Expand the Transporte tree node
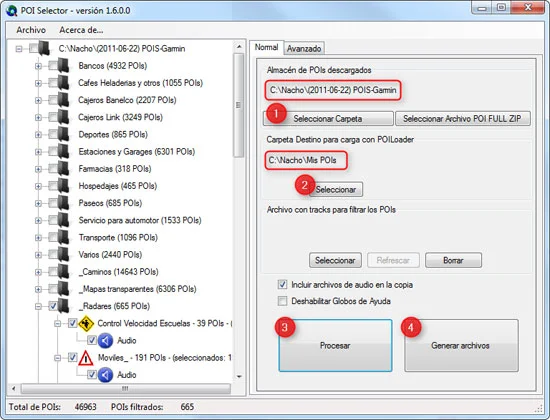The width and height of the screenshot is (550, 420). point(38,238)
